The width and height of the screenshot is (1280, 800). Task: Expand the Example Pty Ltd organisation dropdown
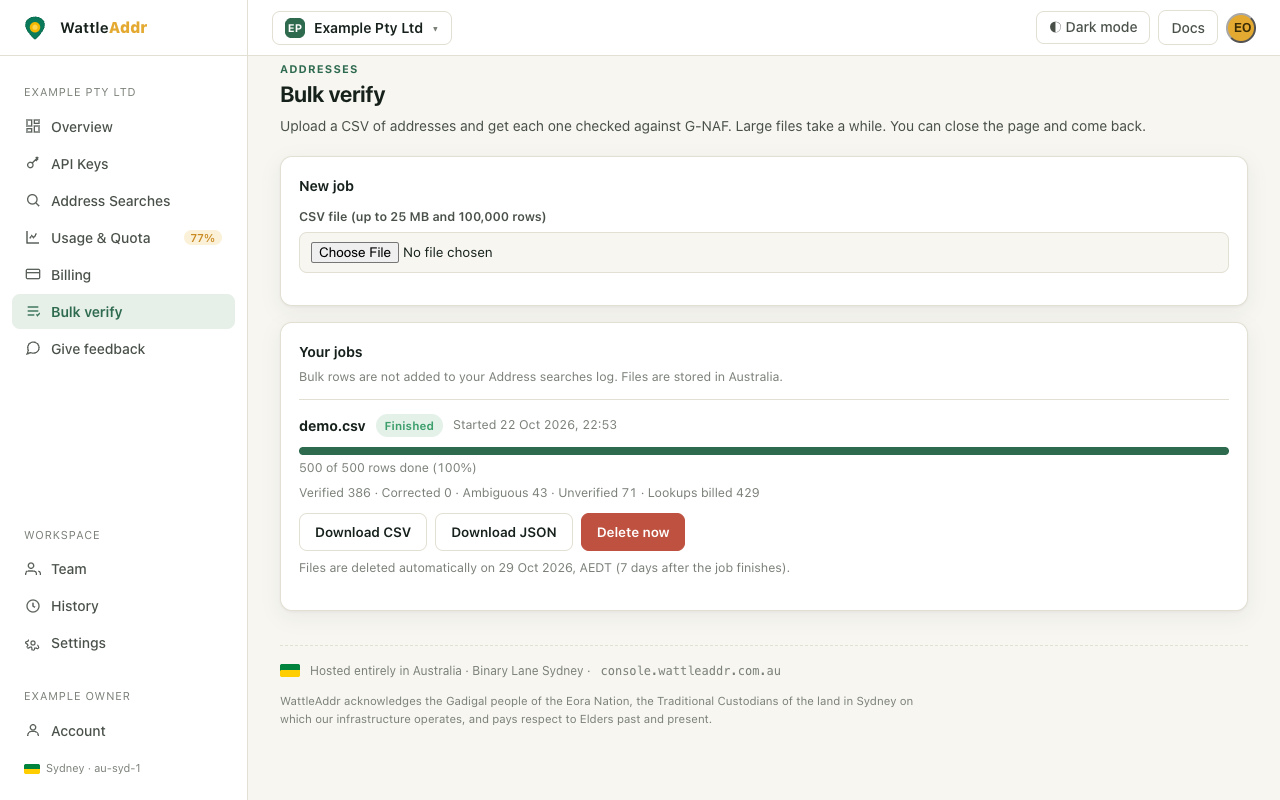tap(362, 28)
